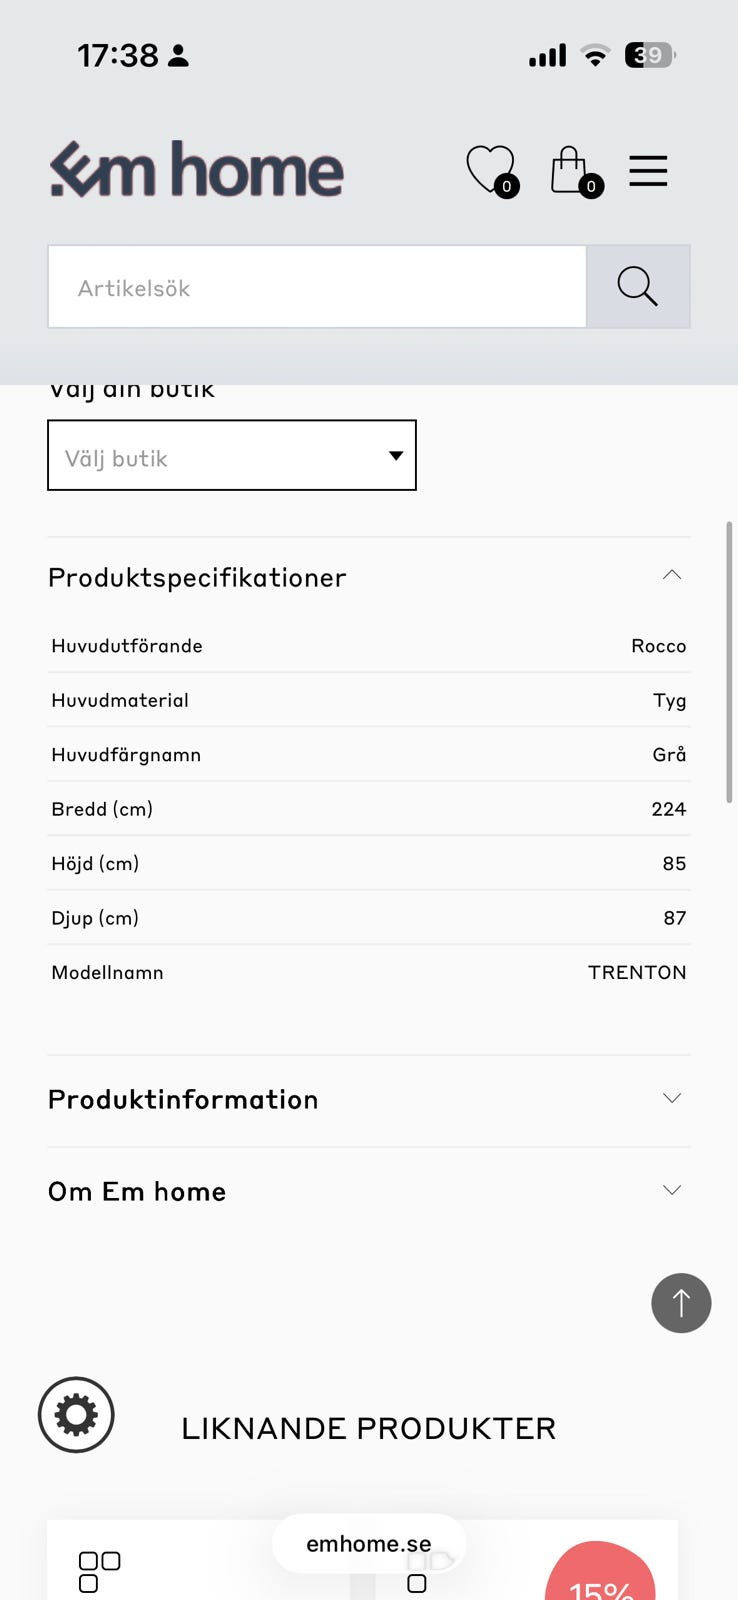
Task: Open the wishlist heart icon
Action: (x=490, y=170)
